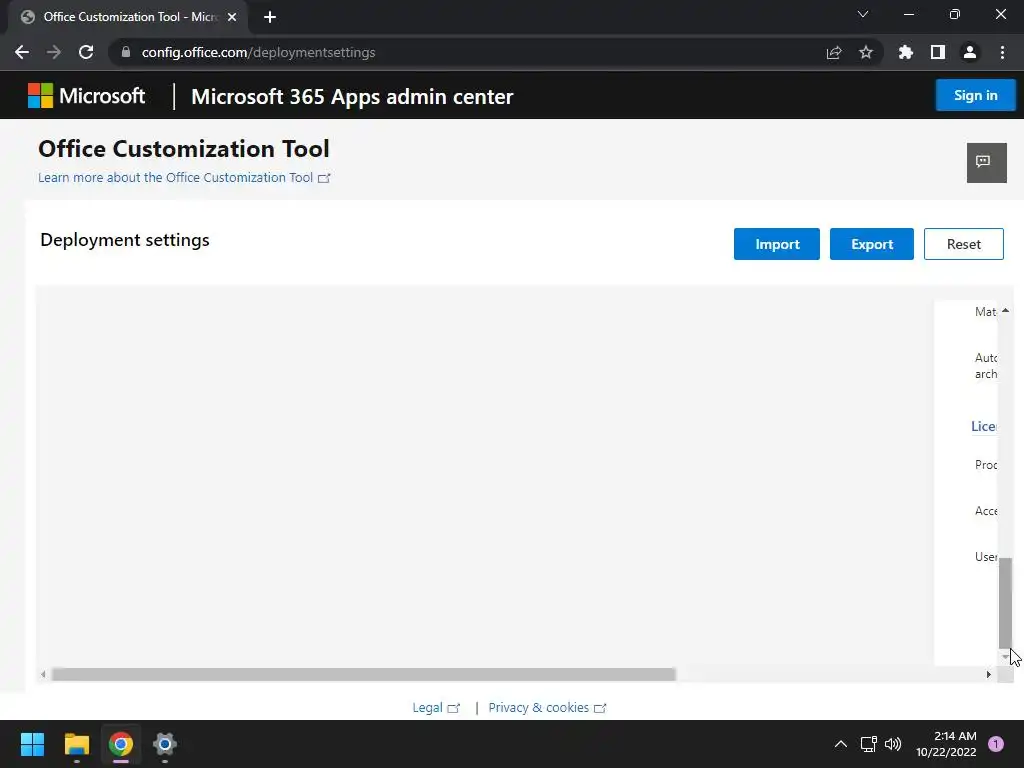This screenshot has height=768, width=1024.
Task: Reload the page with refresh icon
Action: (86, 52)
